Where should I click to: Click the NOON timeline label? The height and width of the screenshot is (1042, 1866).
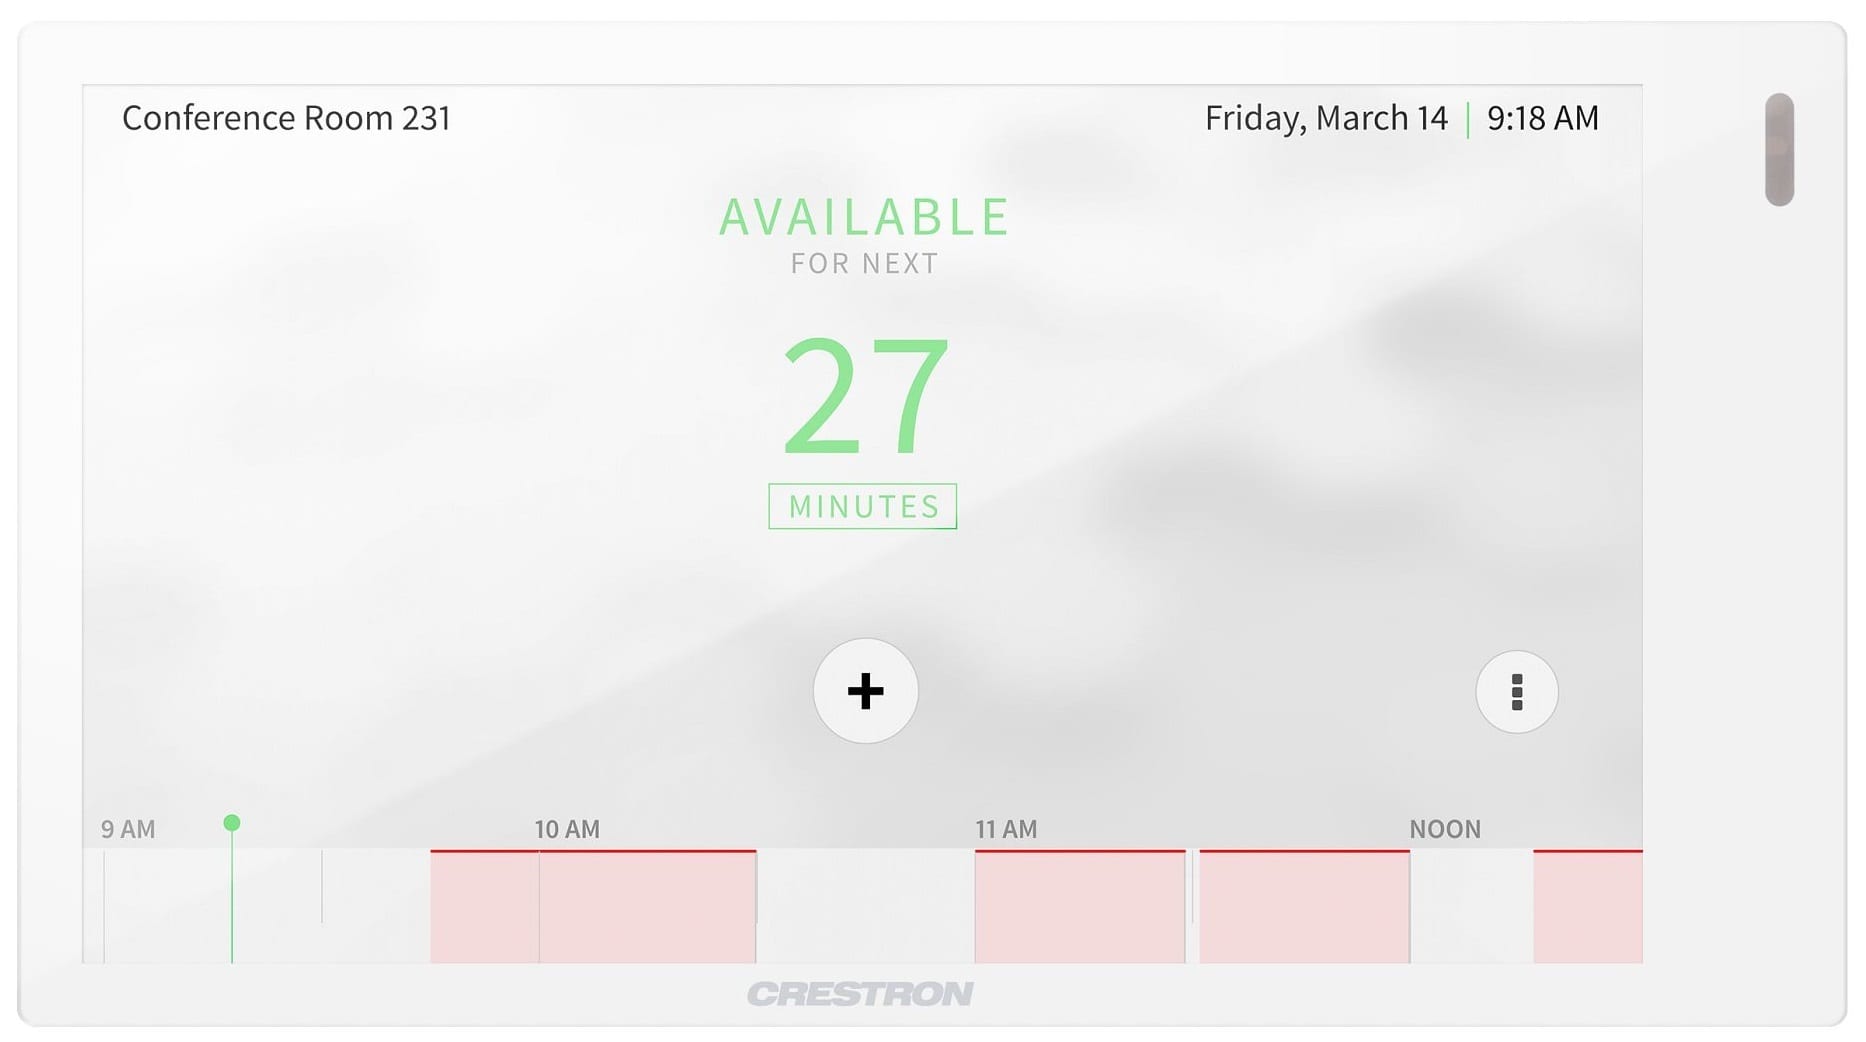coord(1444,829)
